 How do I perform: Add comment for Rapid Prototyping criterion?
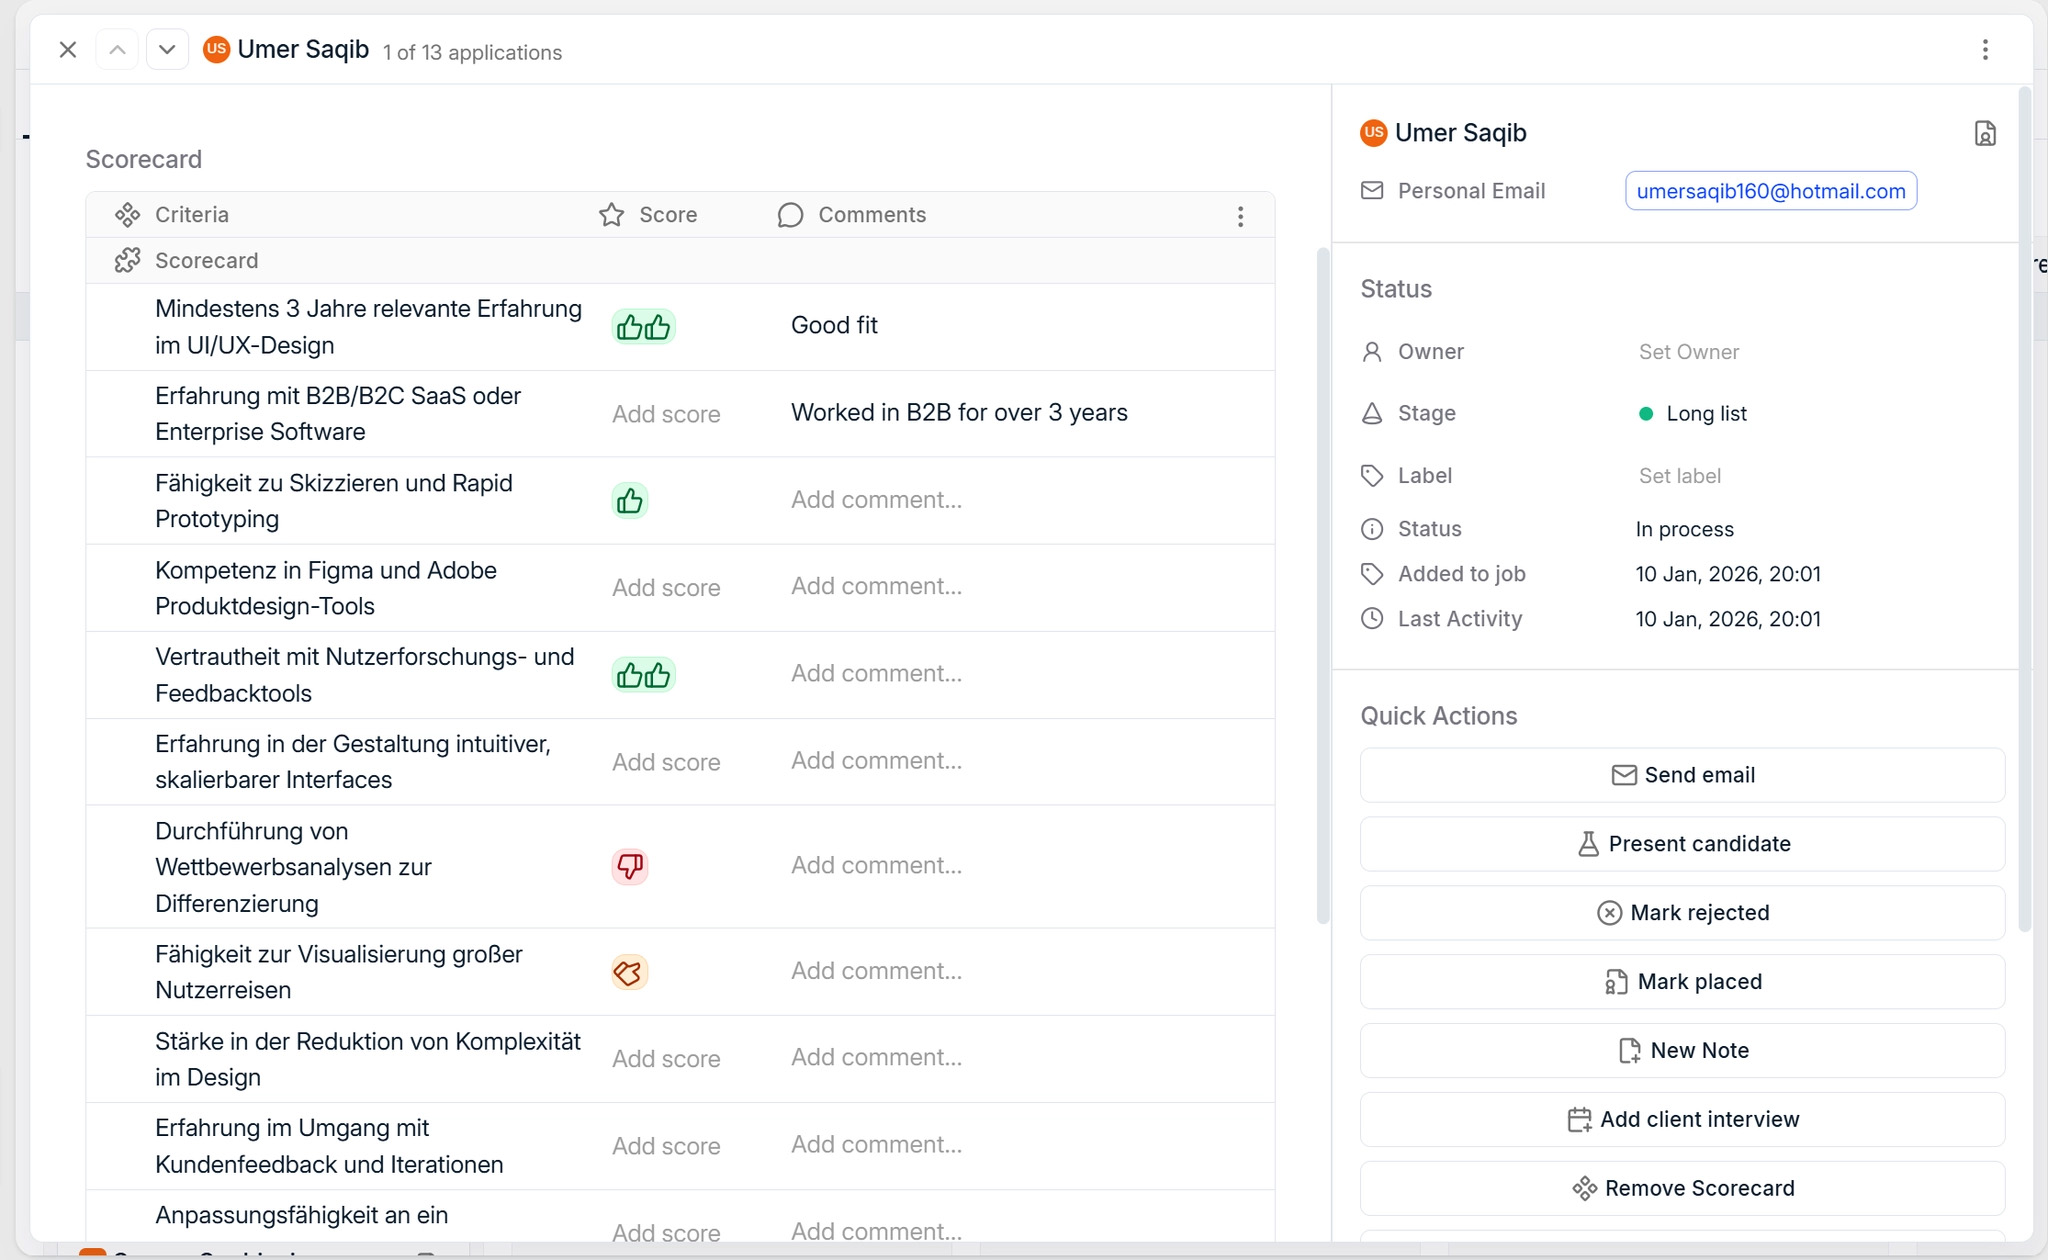(x=876, y=500)
